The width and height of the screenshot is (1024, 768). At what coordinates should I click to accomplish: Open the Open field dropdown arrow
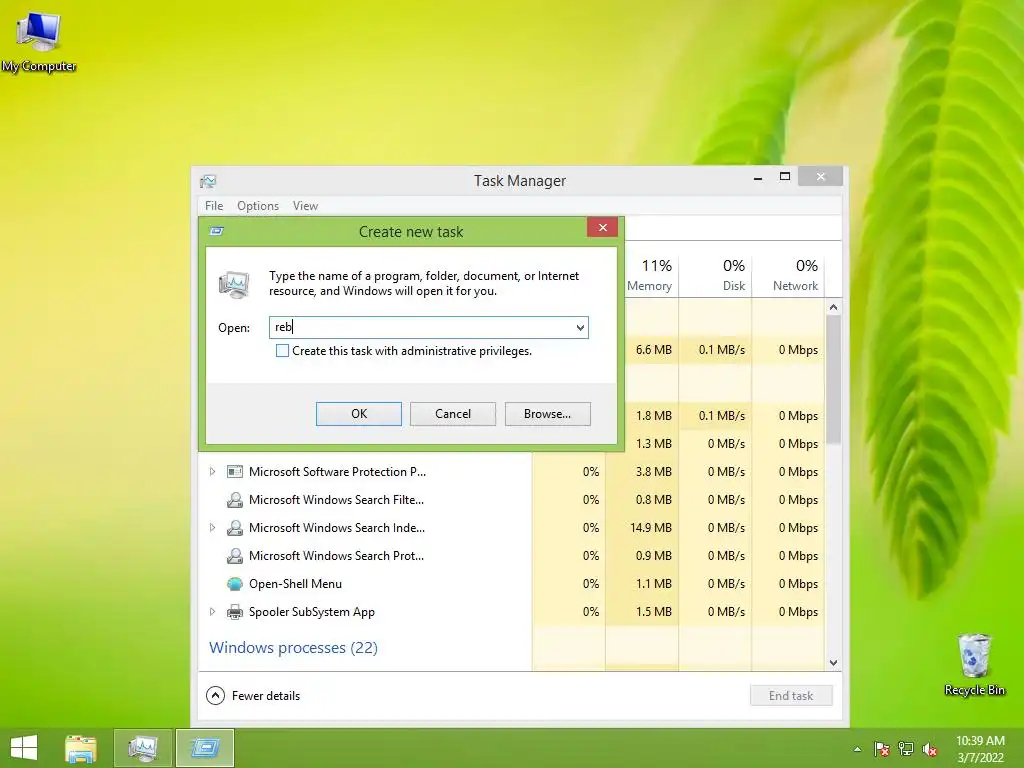click(x=580, y=327)
